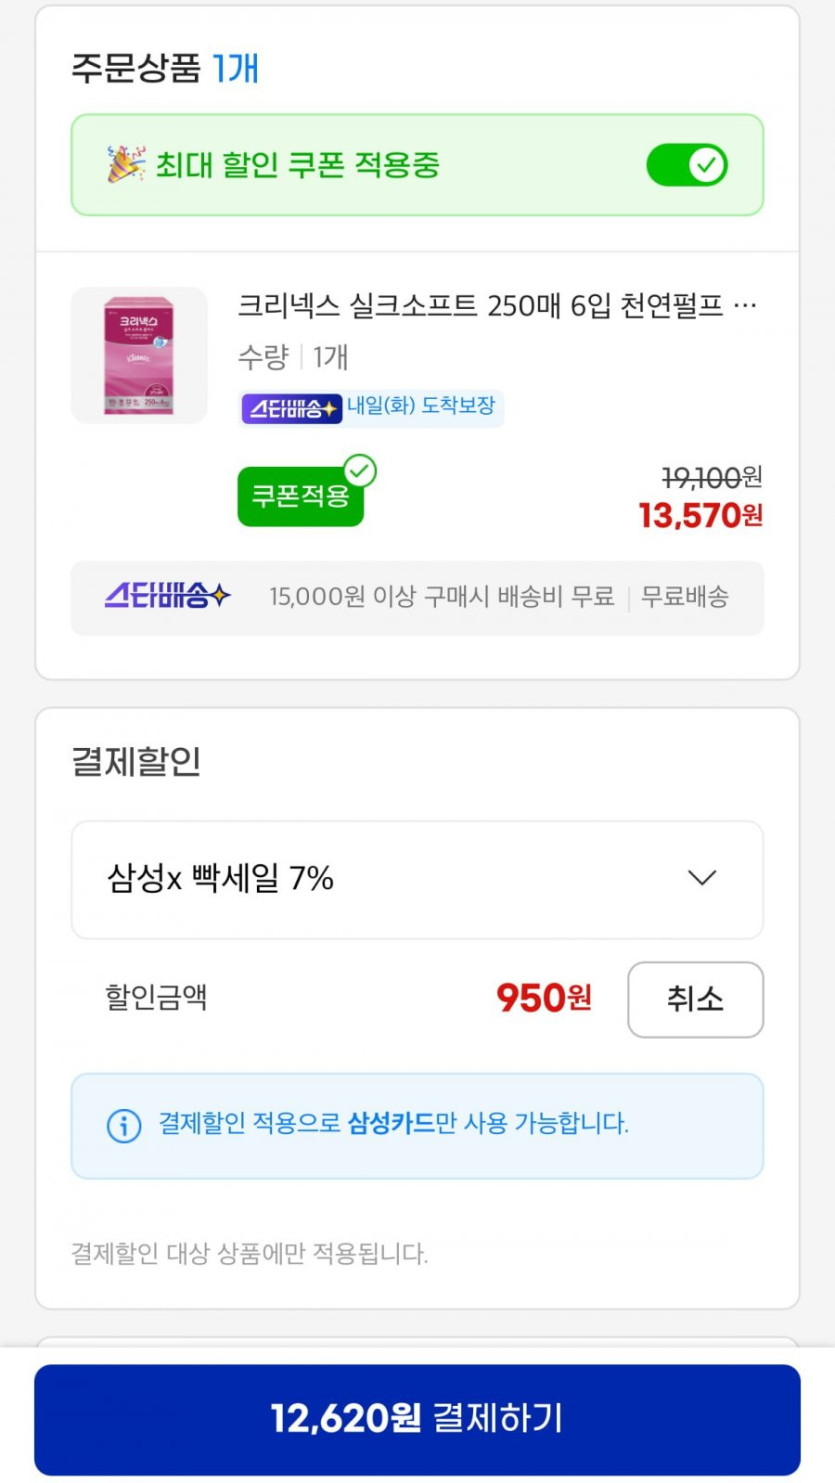Click the ellipsis after the product name

point(745,305)
